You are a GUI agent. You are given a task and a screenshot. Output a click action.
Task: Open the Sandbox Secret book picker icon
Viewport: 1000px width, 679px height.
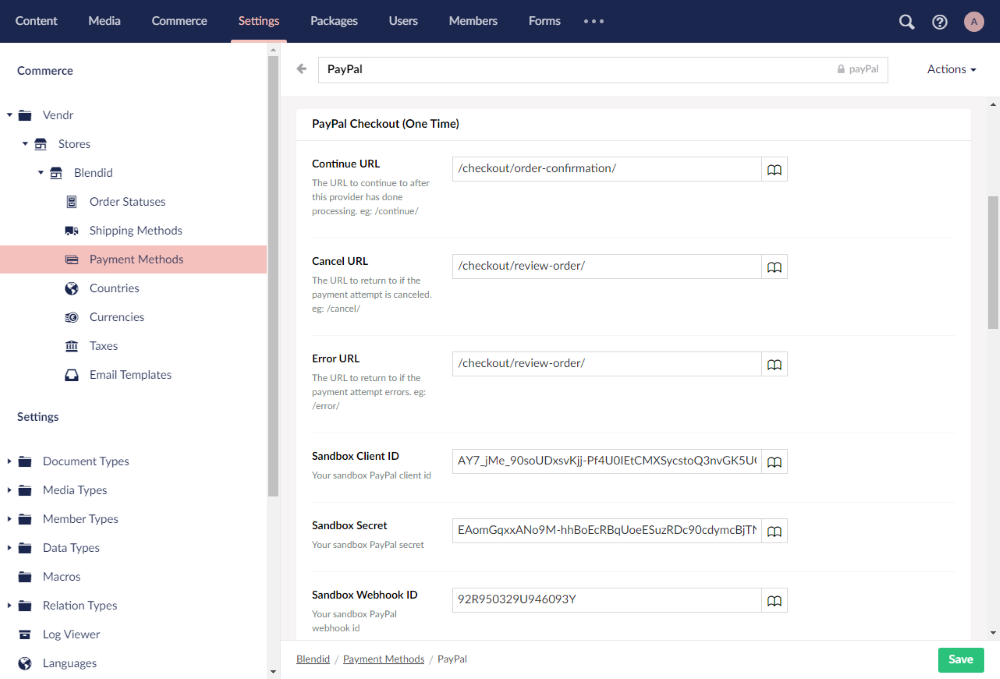(774, 530)
